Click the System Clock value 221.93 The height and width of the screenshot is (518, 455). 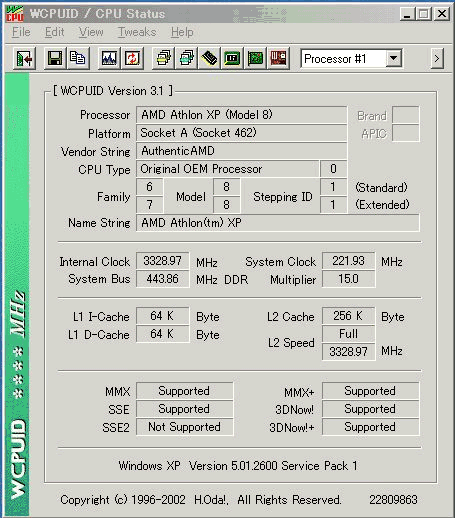pos(348,261)
